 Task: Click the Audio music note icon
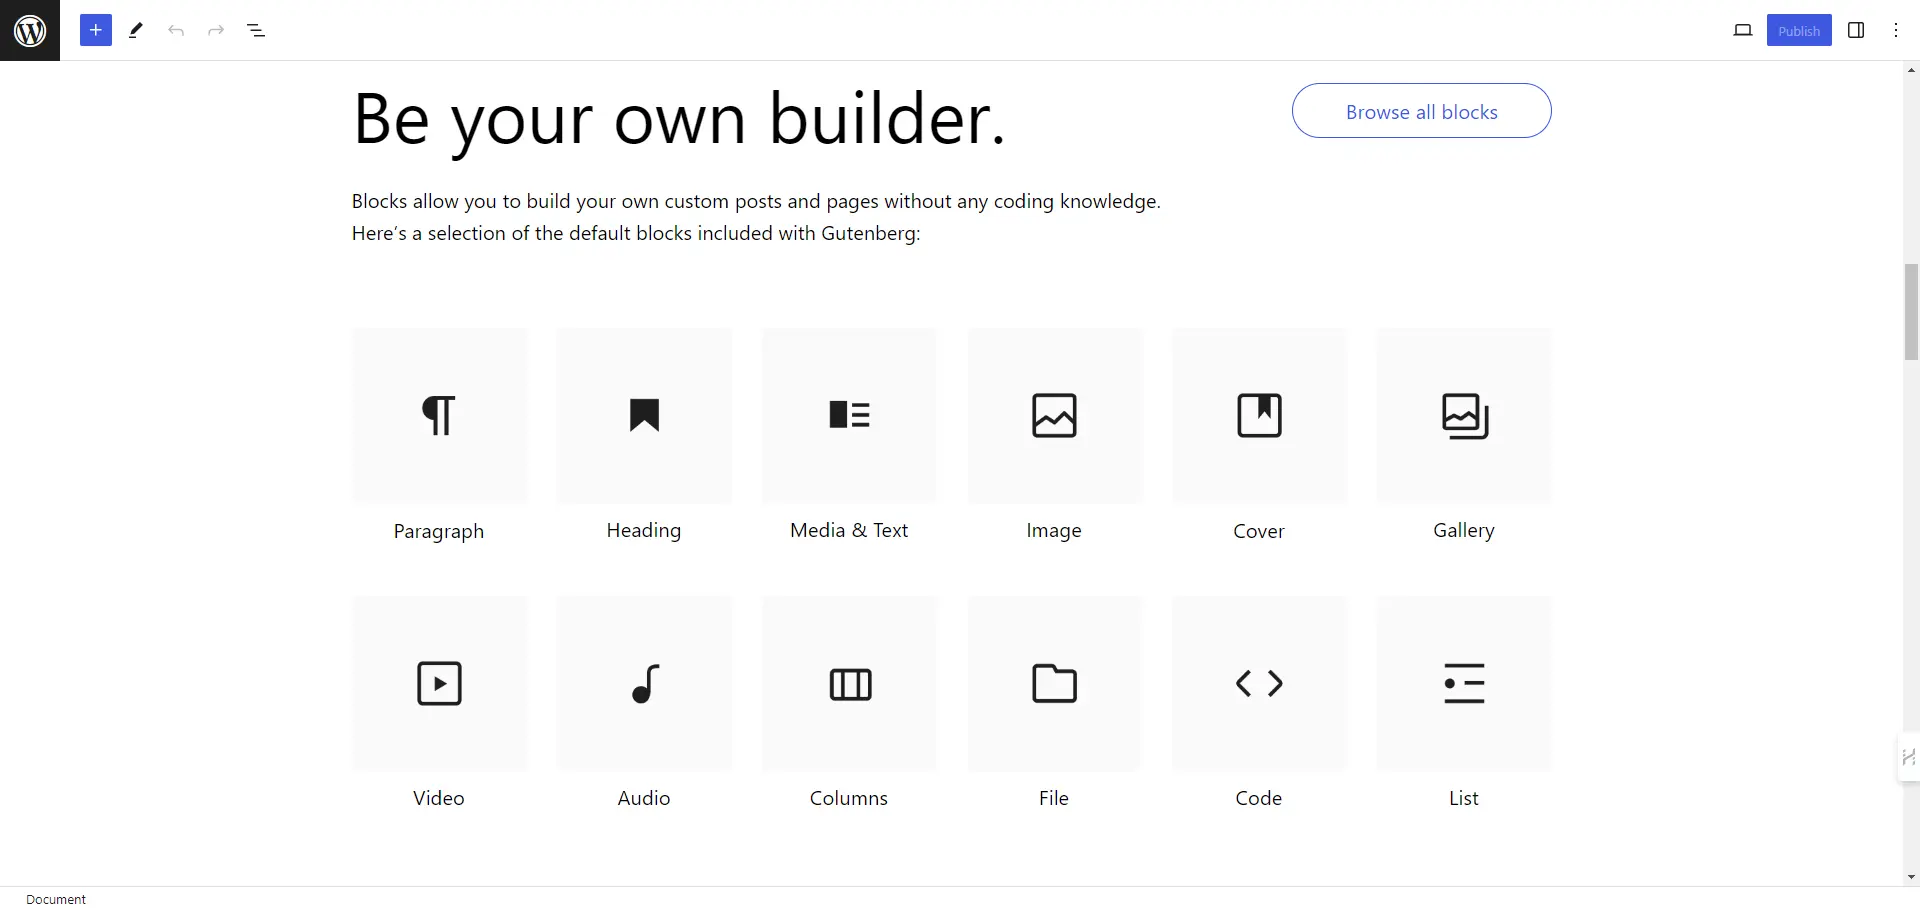click(x=646, y=684)
